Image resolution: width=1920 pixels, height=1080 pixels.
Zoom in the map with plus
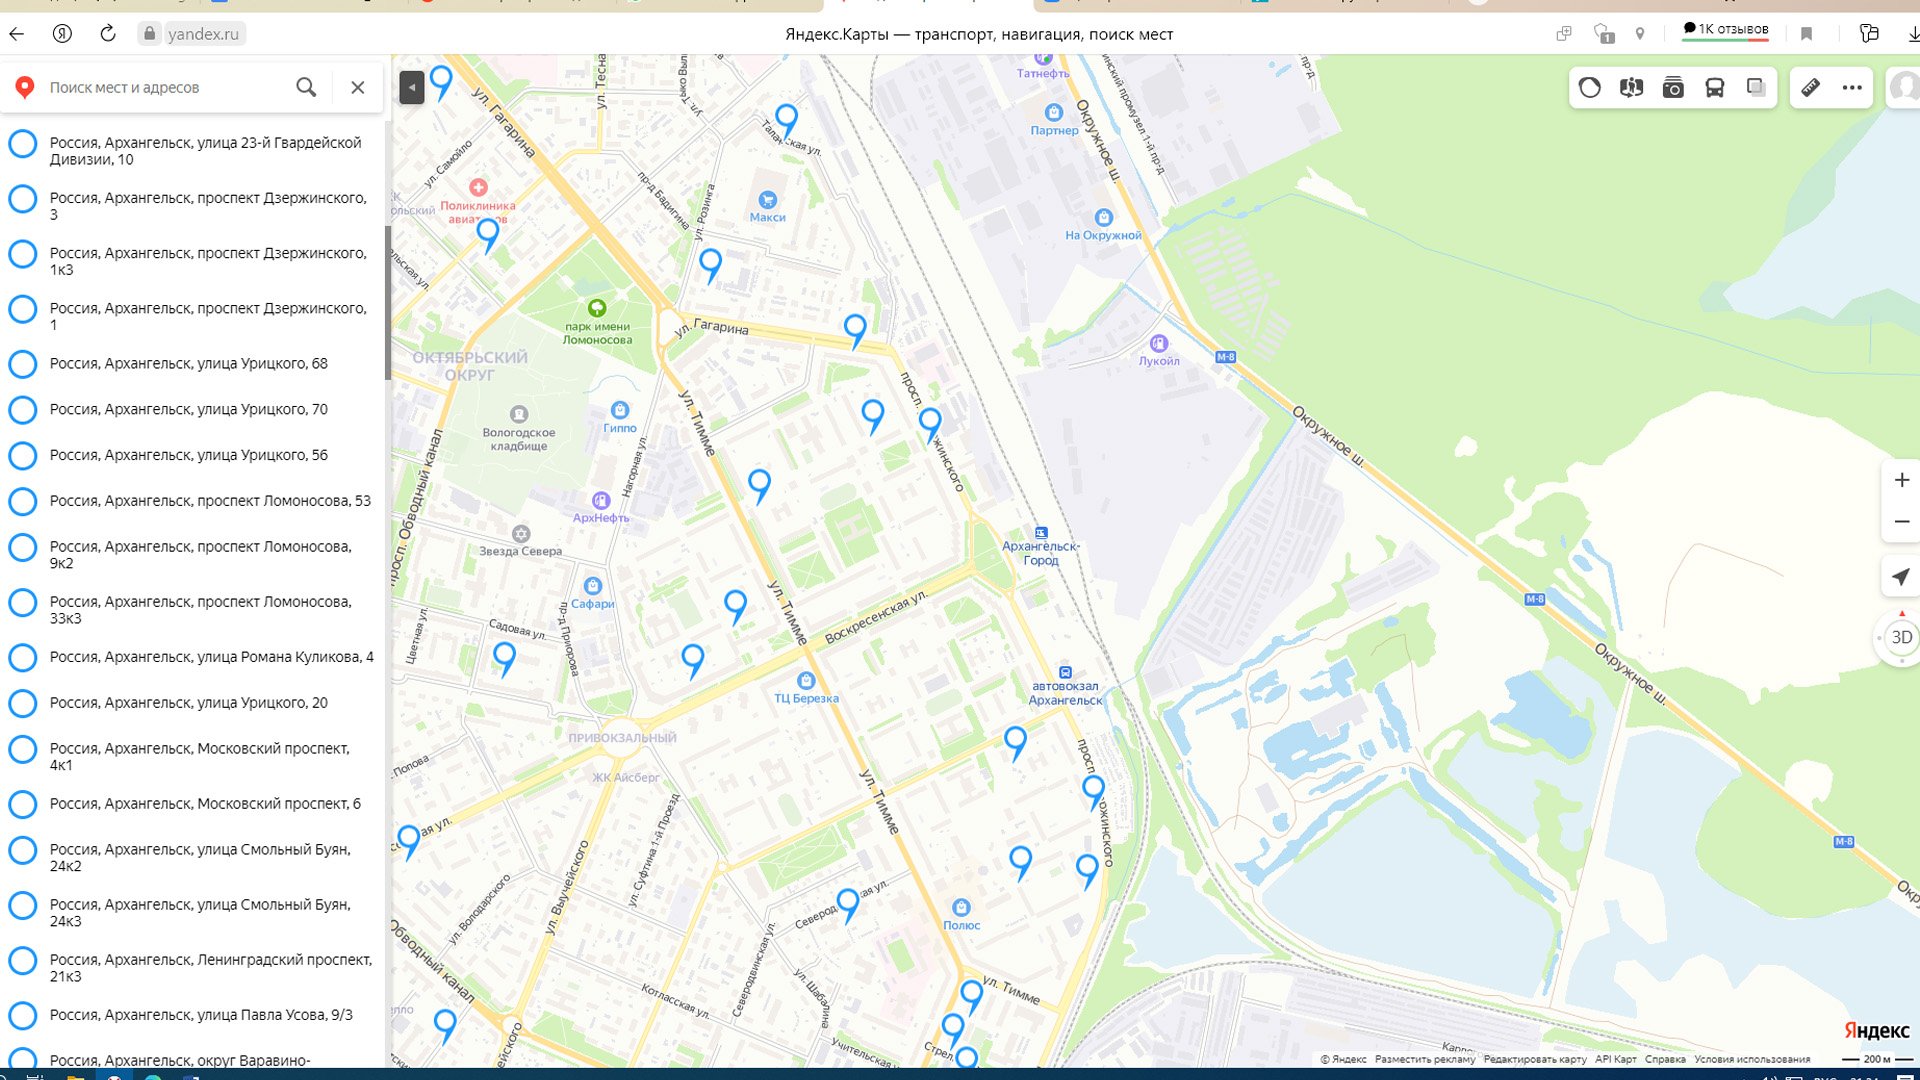coord(1901,480)
